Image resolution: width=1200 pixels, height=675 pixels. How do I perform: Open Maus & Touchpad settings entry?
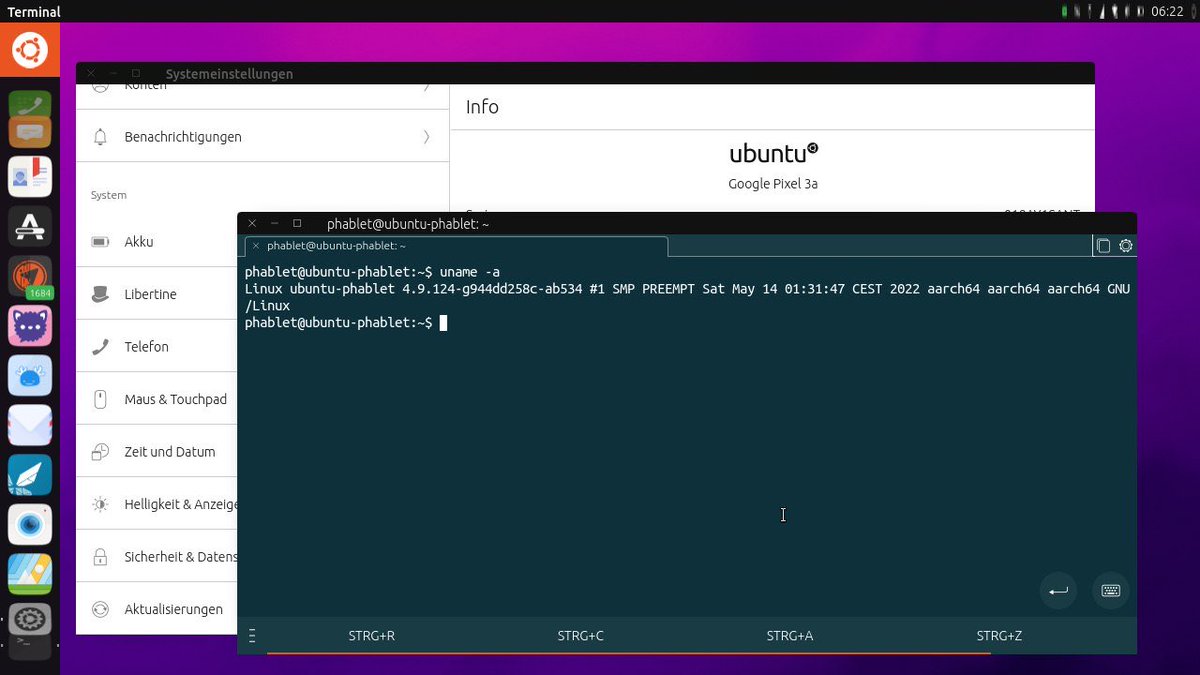tap(157, 399)
